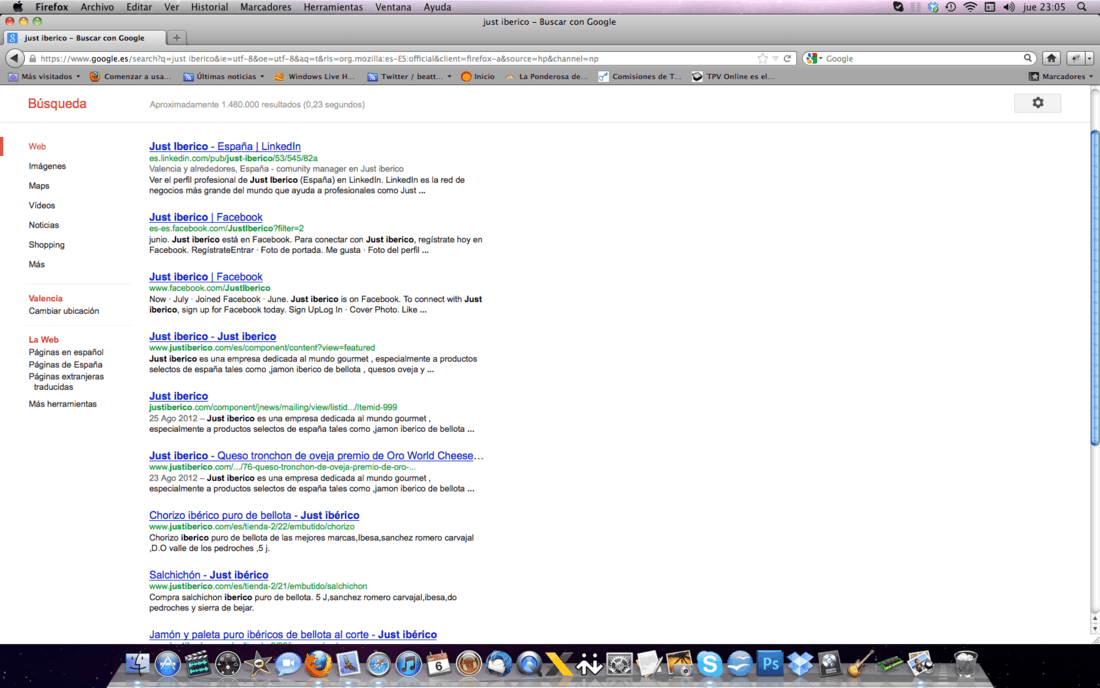Open the Wi-Fi status menu icon
This screenshot has height=688, width=1100.
pyautogui.click(x=970, y=7)
